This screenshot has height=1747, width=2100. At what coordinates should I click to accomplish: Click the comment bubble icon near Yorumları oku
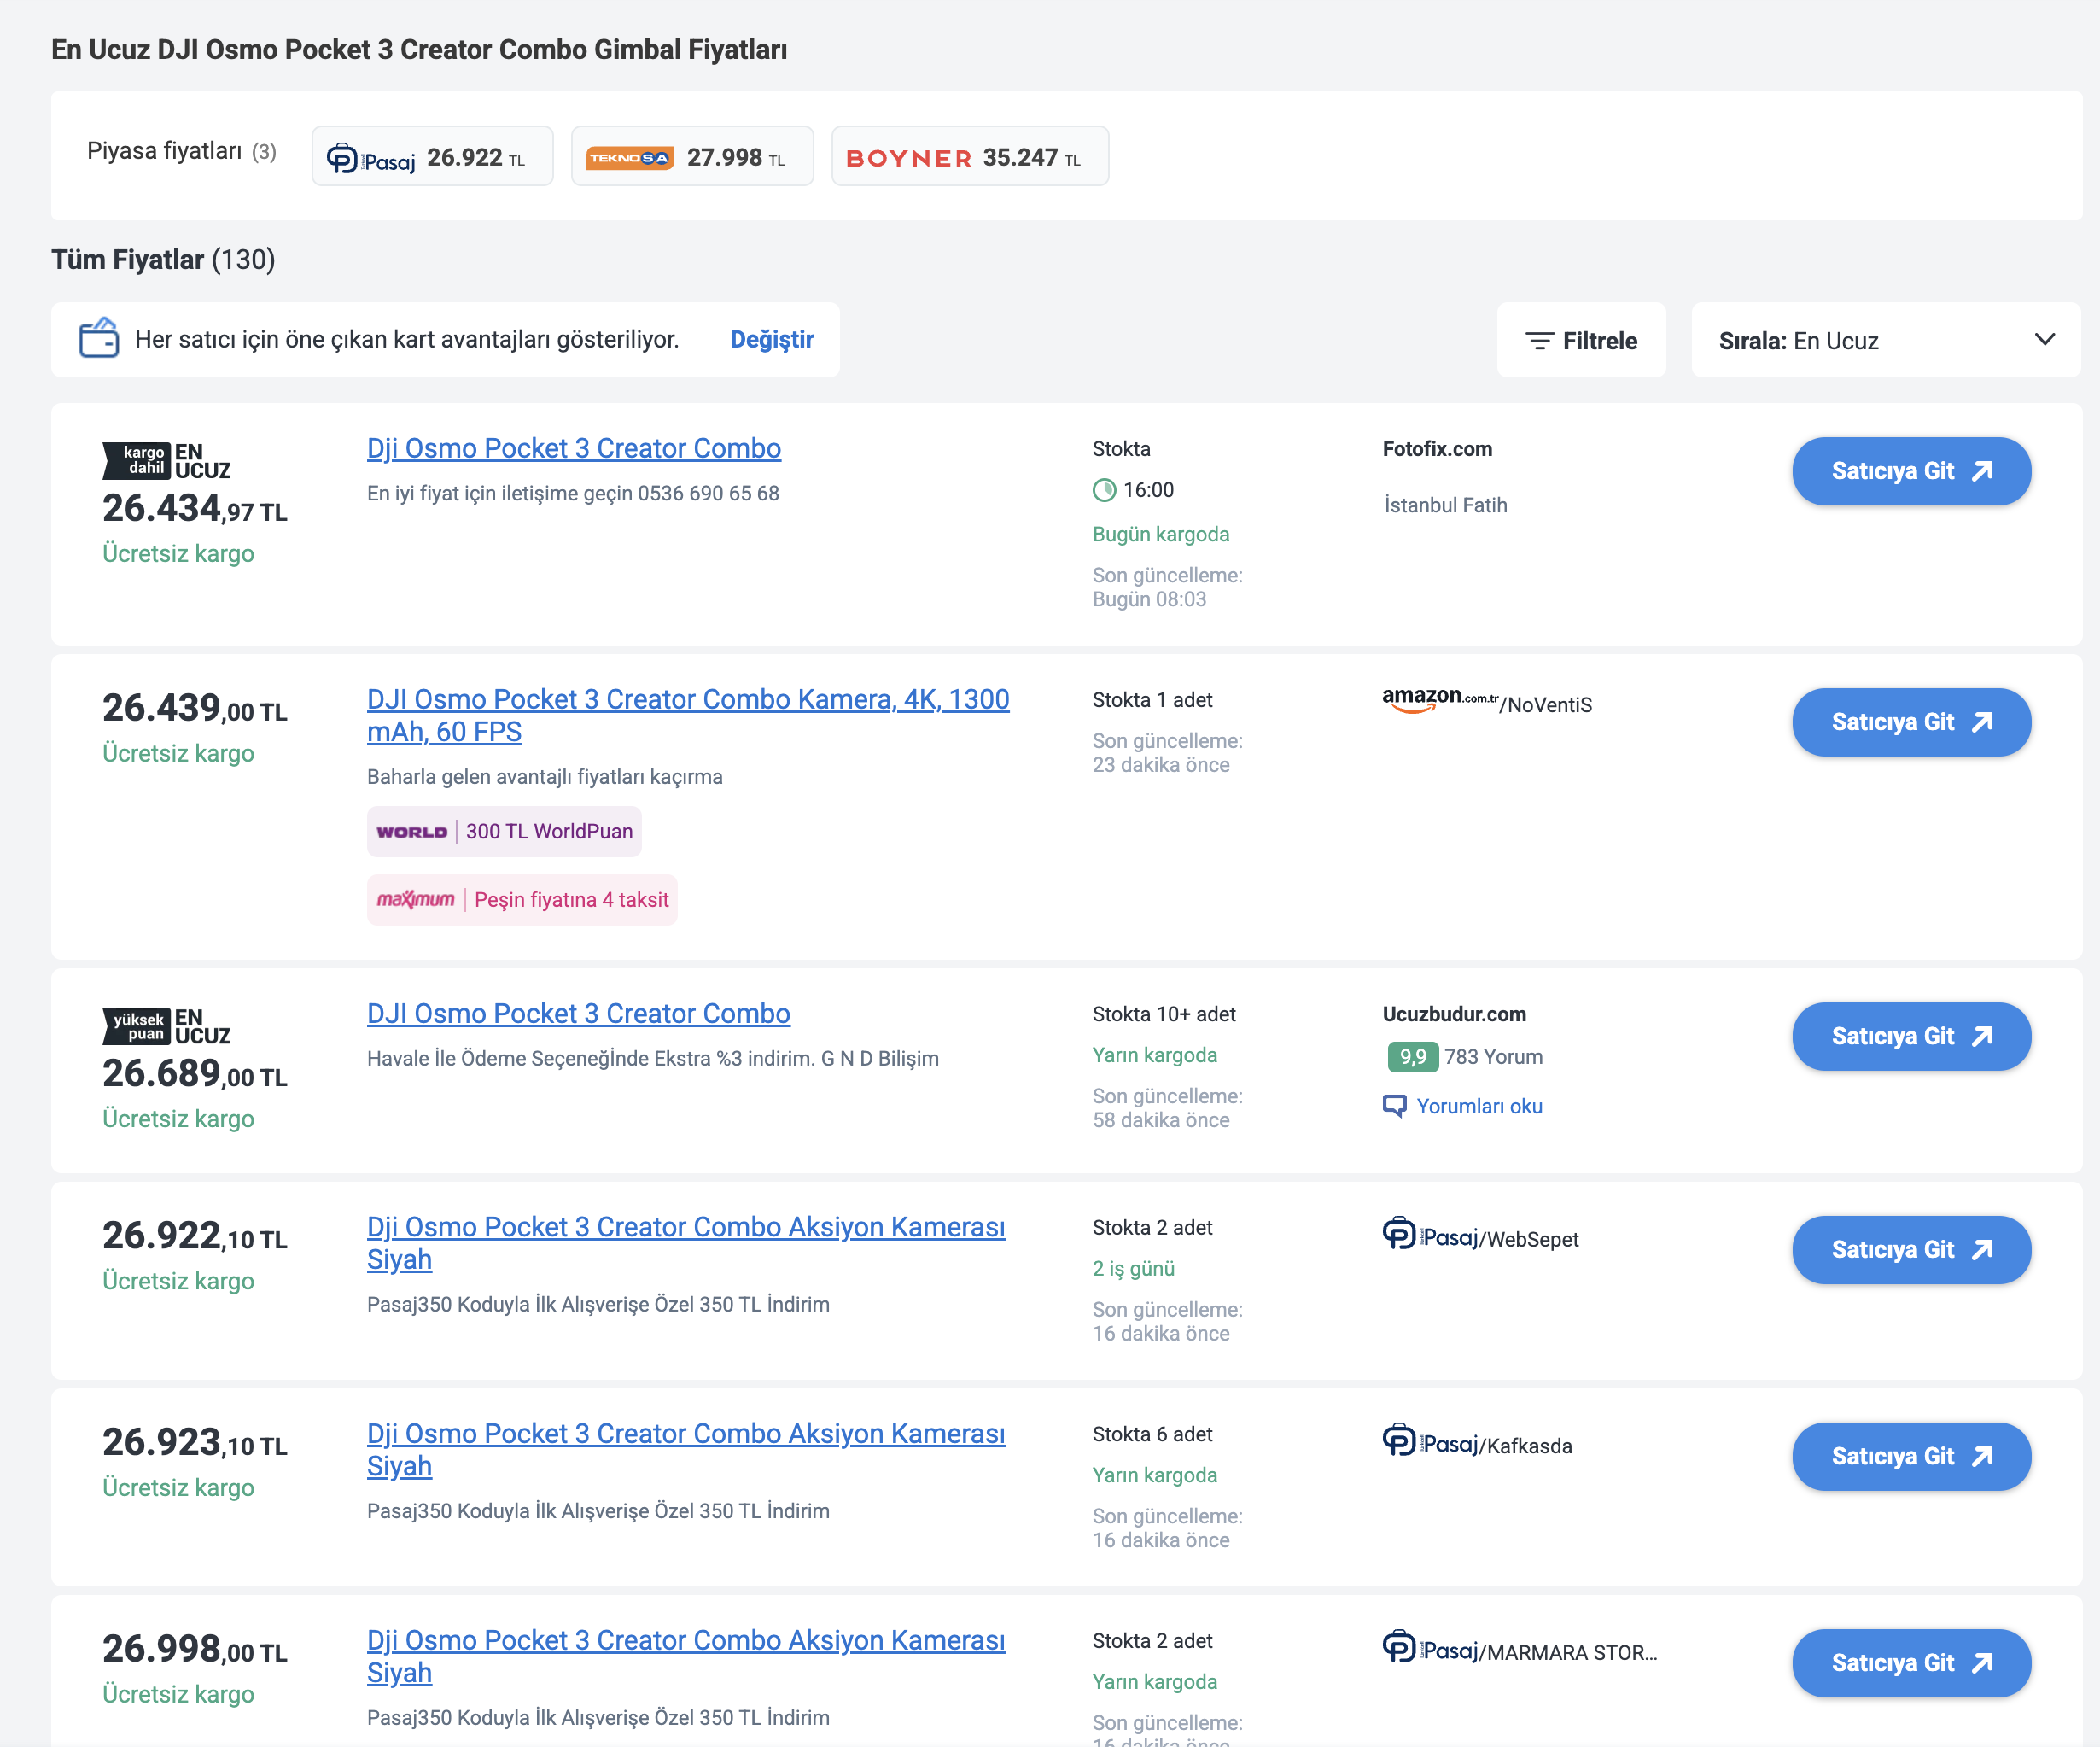(x=1394, y=1106)
